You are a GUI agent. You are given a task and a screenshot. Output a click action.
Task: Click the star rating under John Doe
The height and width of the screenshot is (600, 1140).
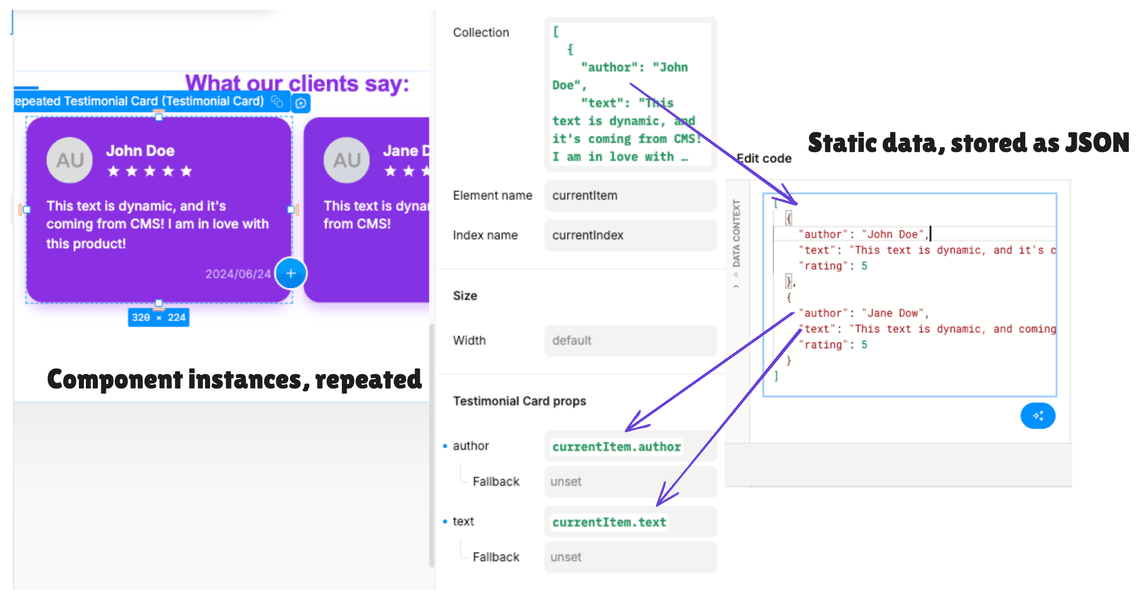click(x=150, y=172)
